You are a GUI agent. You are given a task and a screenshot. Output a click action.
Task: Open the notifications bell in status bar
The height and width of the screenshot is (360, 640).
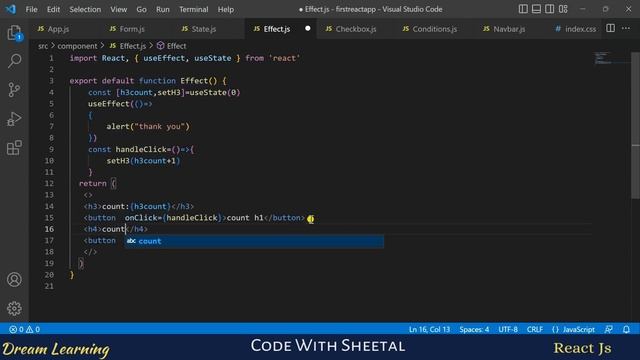pyautogui.click(x=627, y=329)
